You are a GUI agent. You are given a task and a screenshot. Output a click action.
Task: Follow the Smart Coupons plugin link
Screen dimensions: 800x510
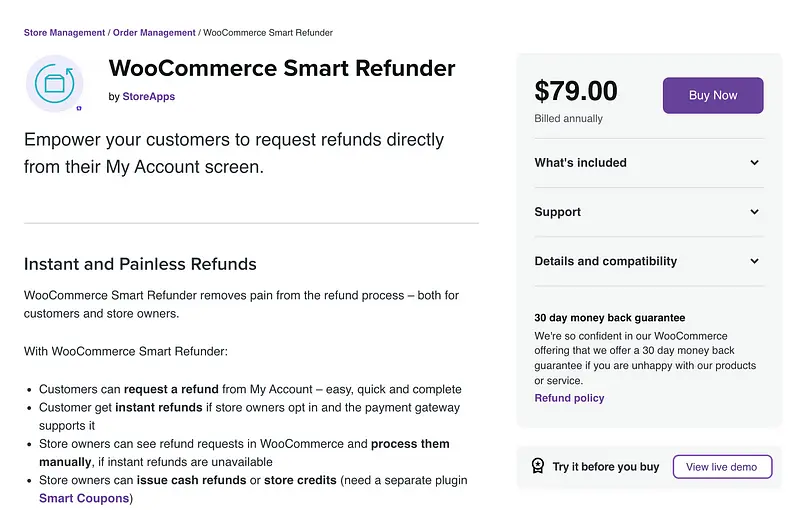[84, 498]
